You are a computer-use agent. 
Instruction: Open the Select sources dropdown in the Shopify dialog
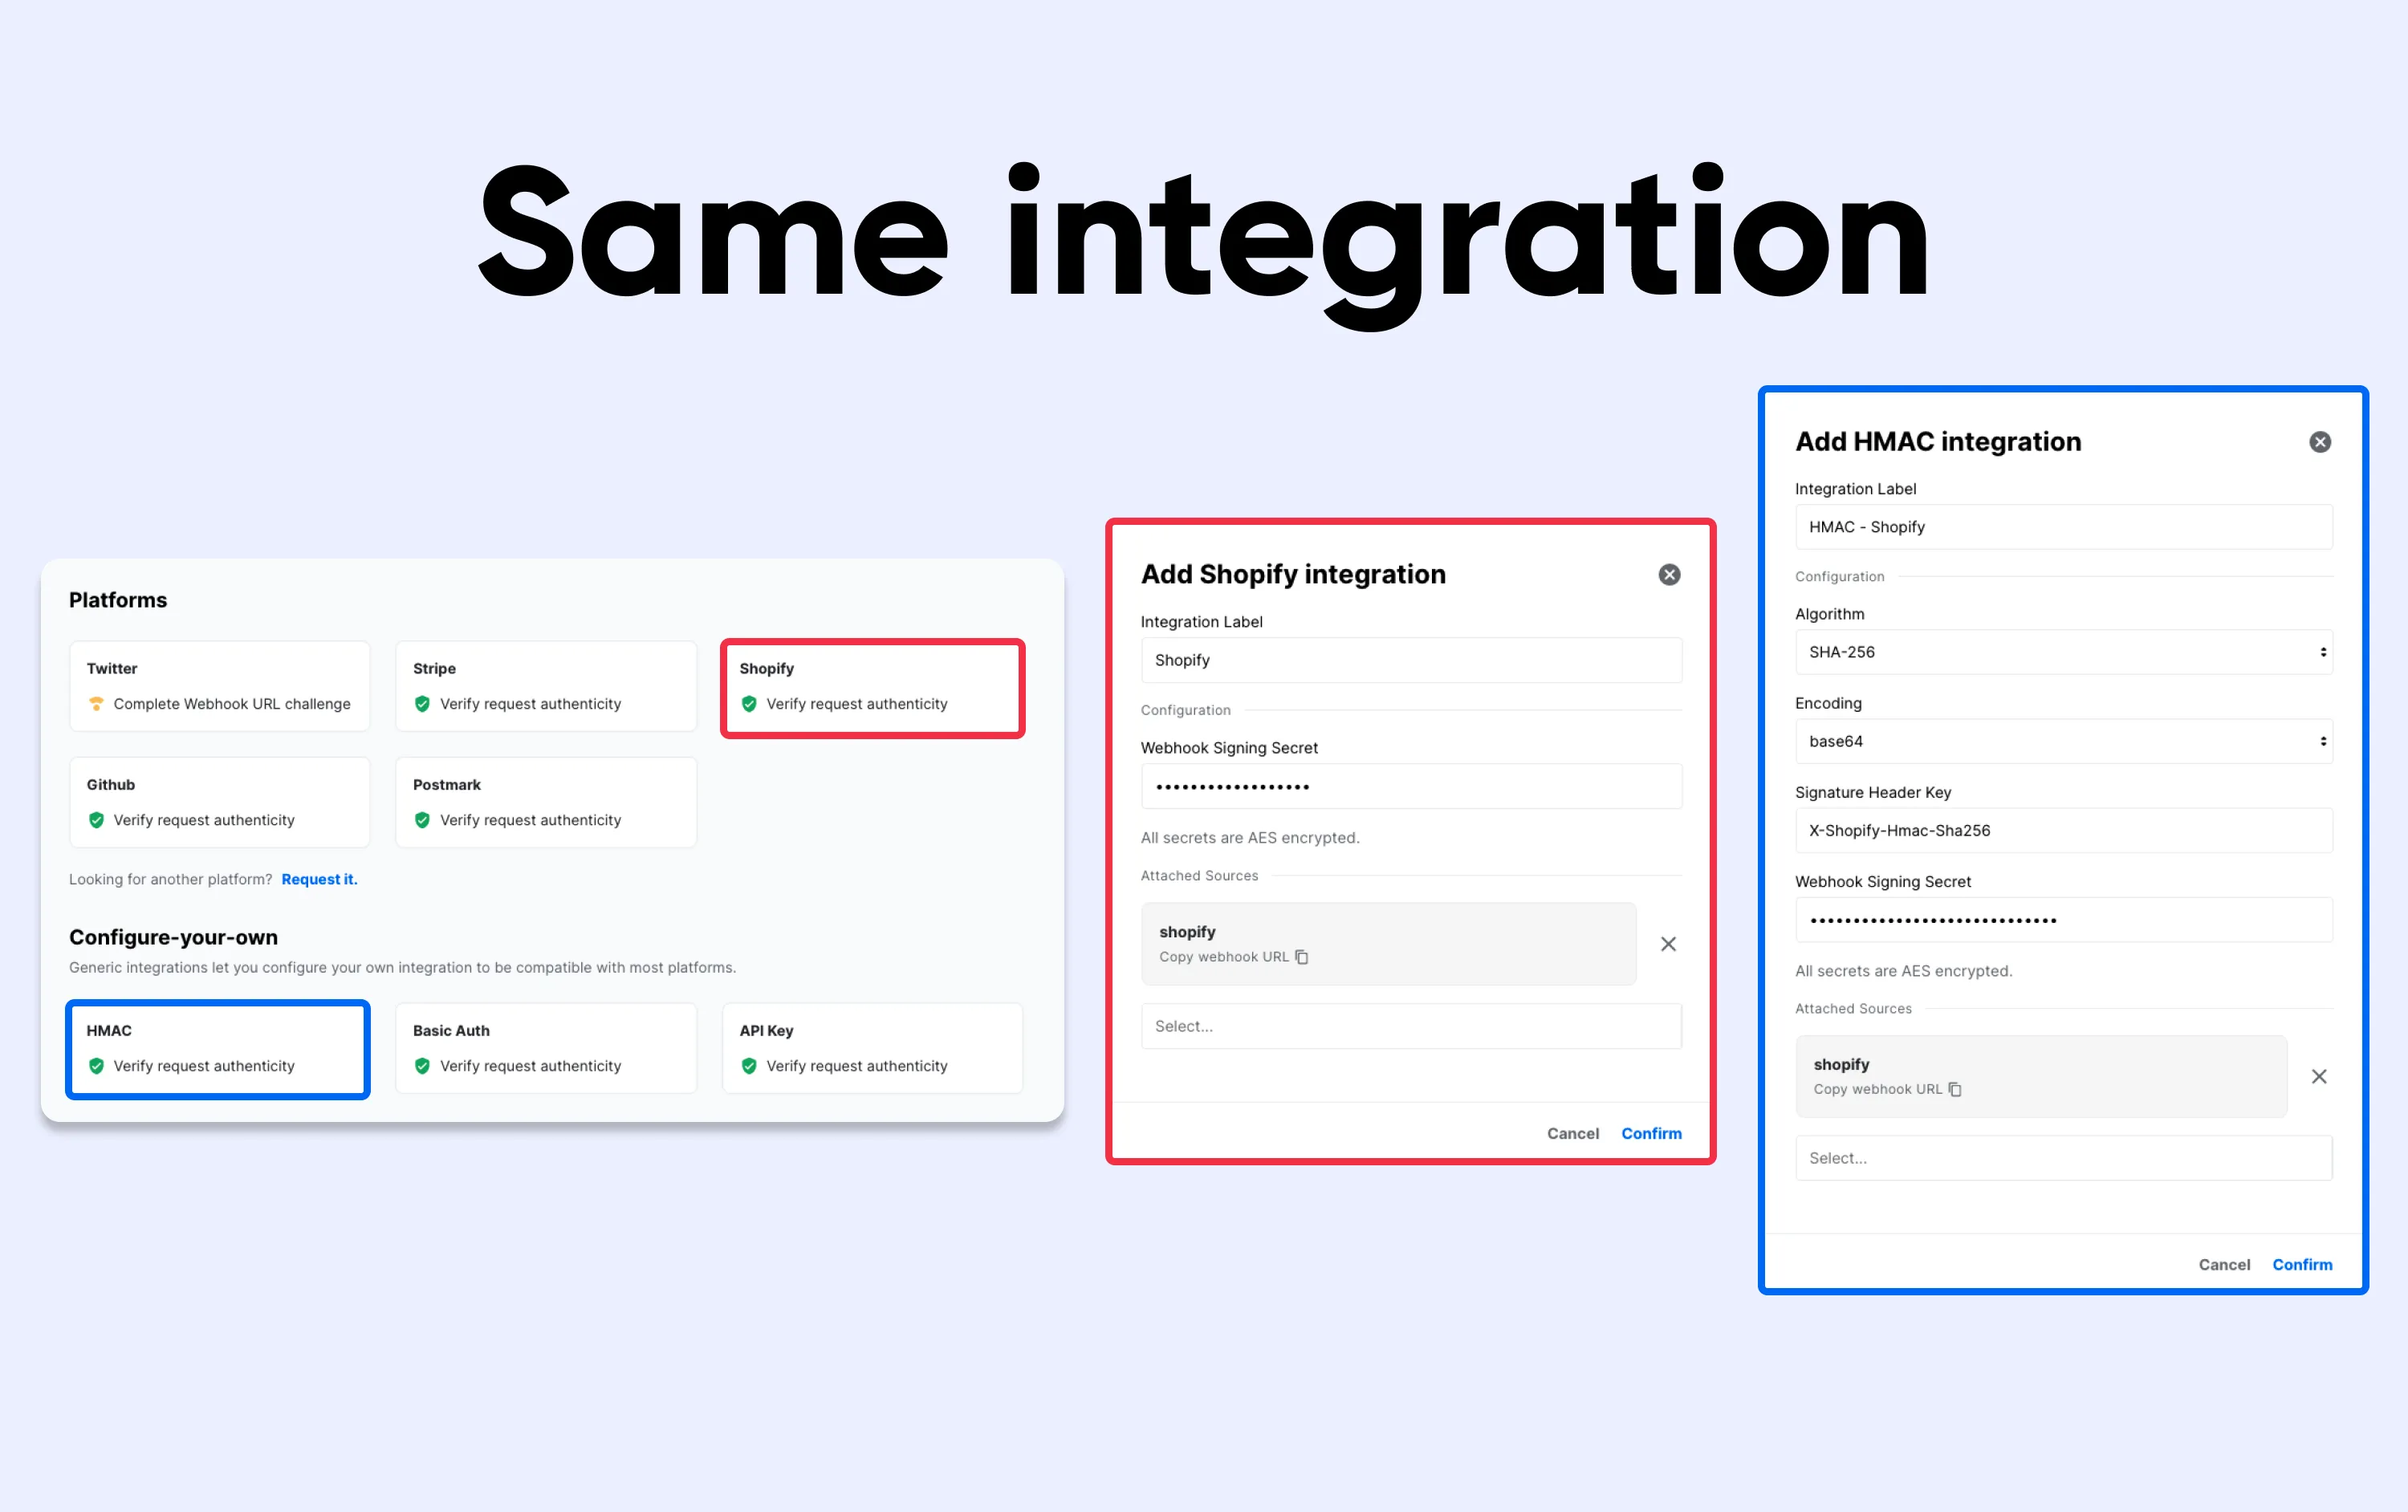tap(1411, 1026)
